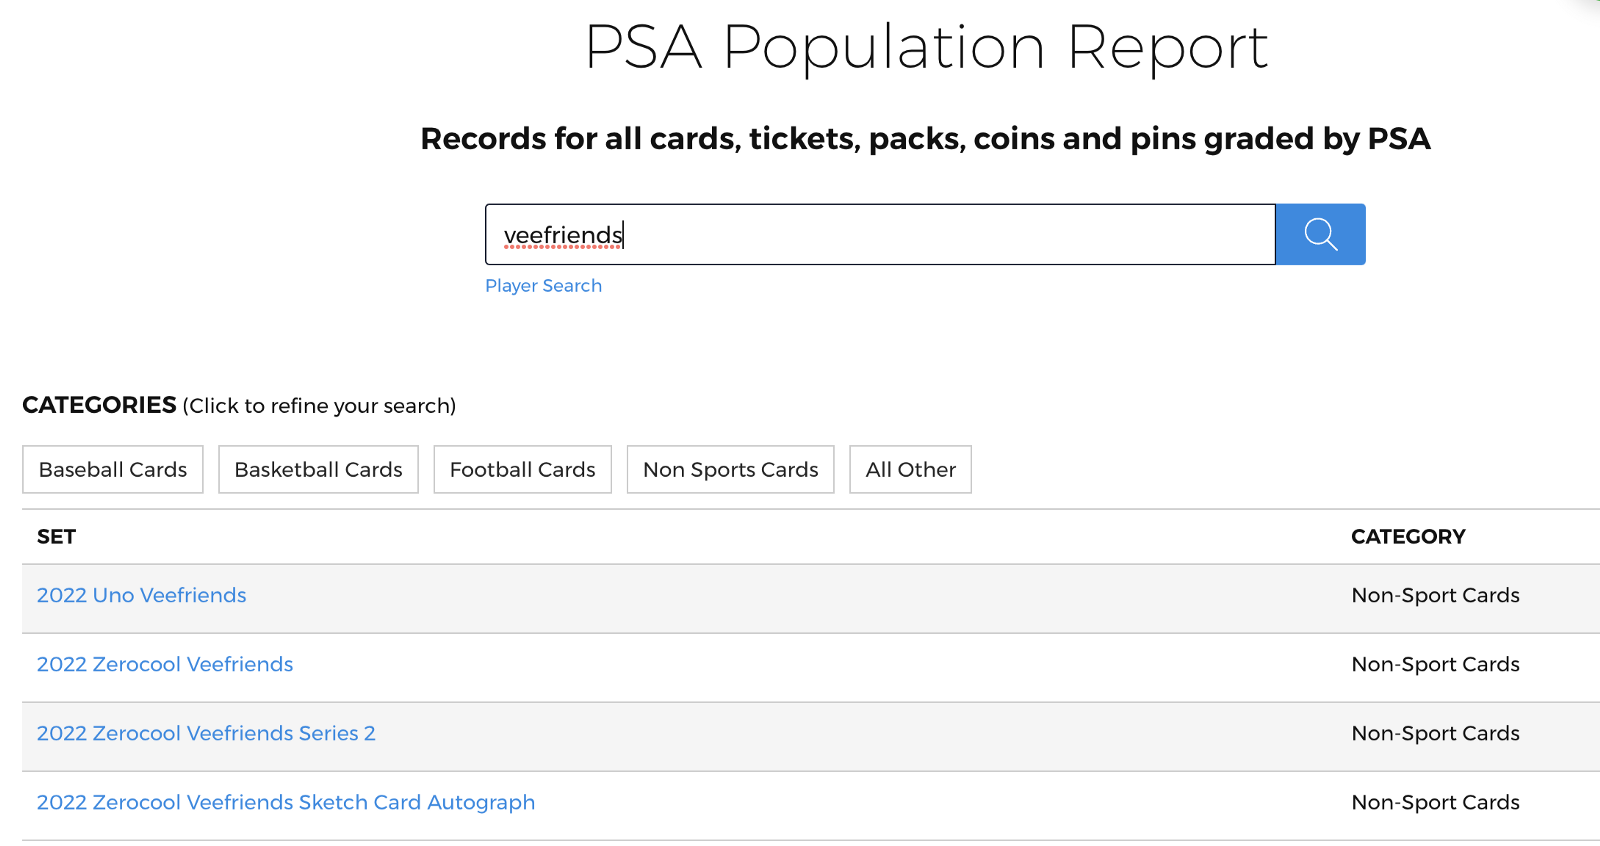Select Non-Sport Cards in Uno Veefriends row
This screenshot has width=1600, height=846.
(1435, 595)
